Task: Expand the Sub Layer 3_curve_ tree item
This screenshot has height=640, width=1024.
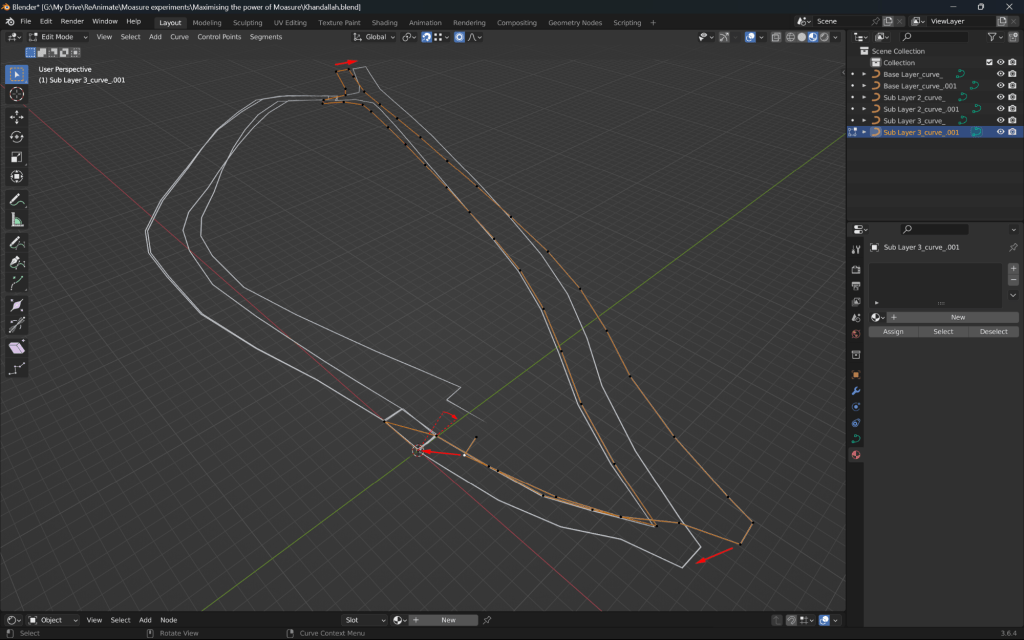Action: (864, 120)
